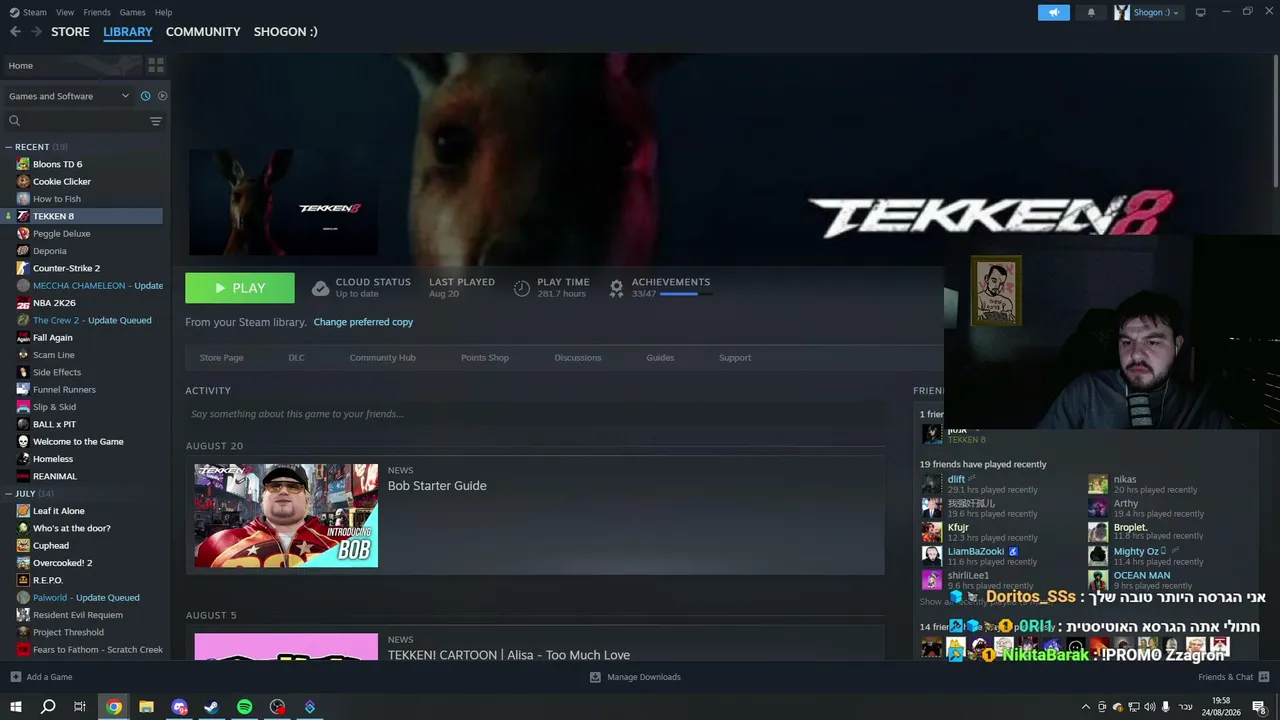Select Counter-Strike 2 in the library
This screenshot has width=1280, height=720.
coord(66,268)
